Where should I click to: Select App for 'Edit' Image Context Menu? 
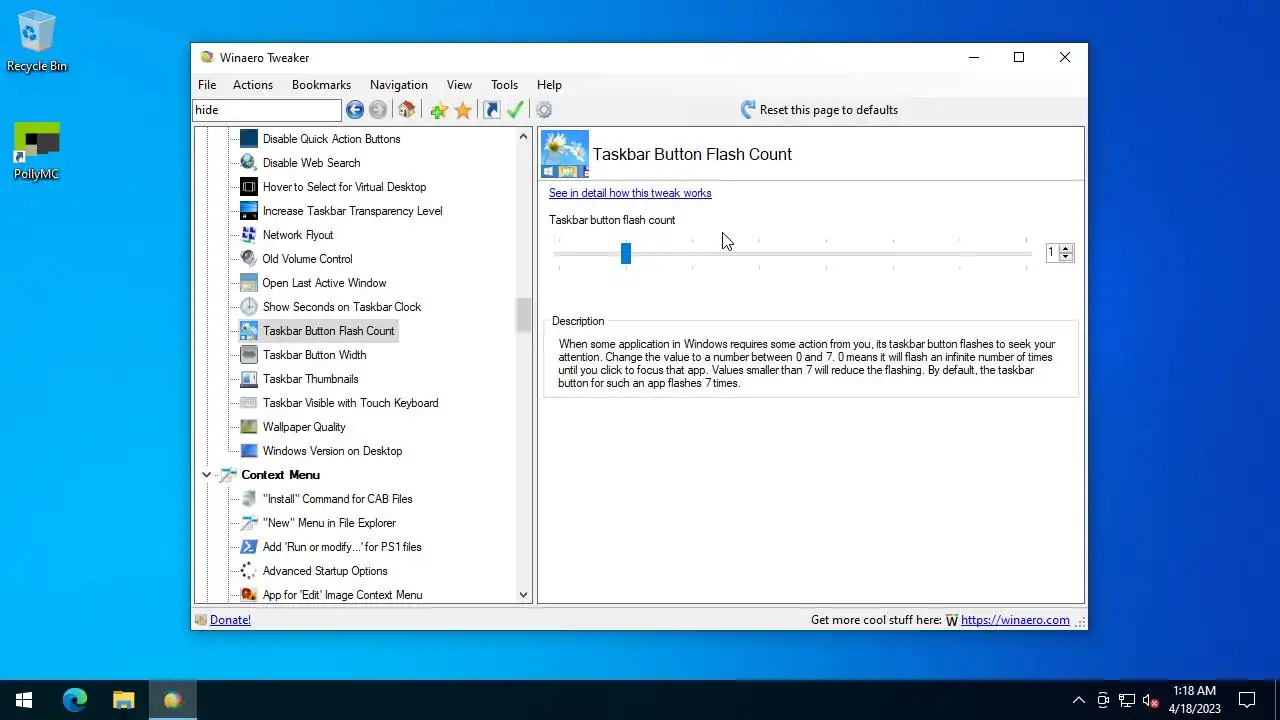tap(342, 595)
